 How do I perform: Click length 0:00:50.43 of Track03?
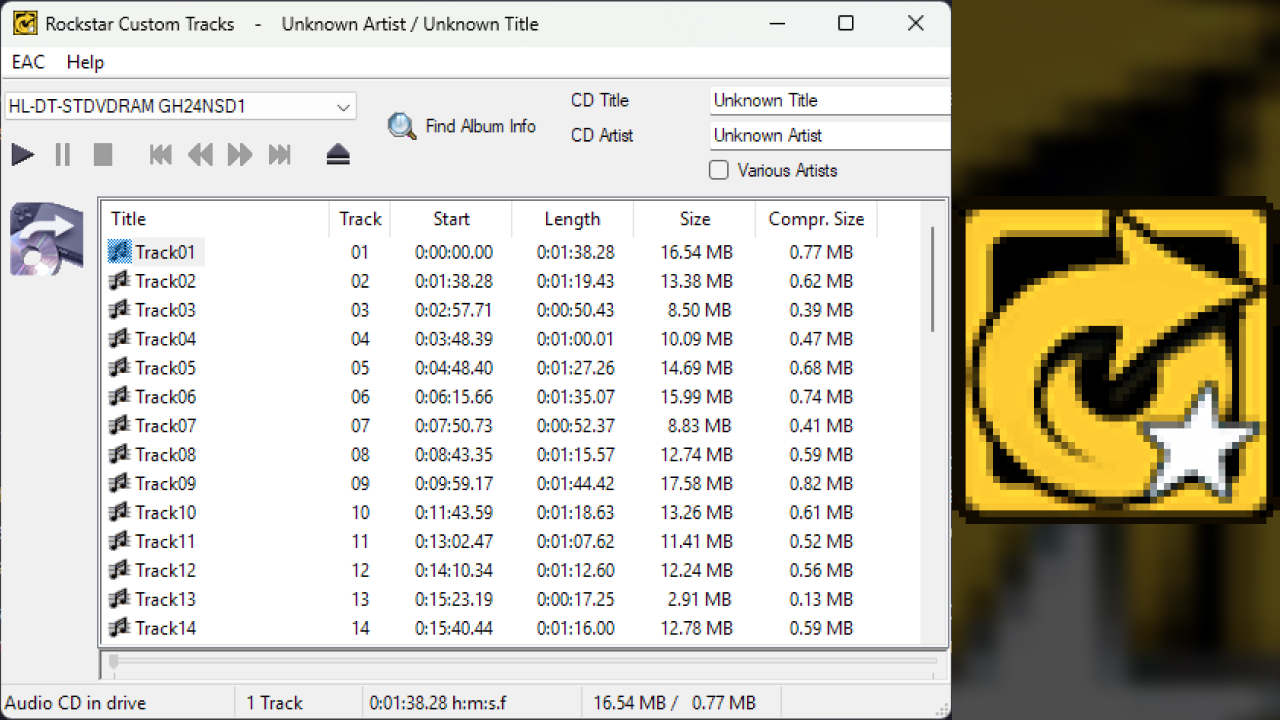[x=576, y=310]
